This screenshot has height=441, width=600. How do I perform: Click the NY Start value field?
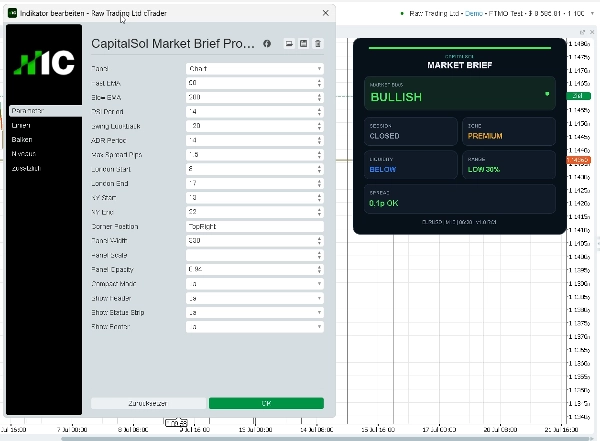pyautogui.click(x=255, y=198)
